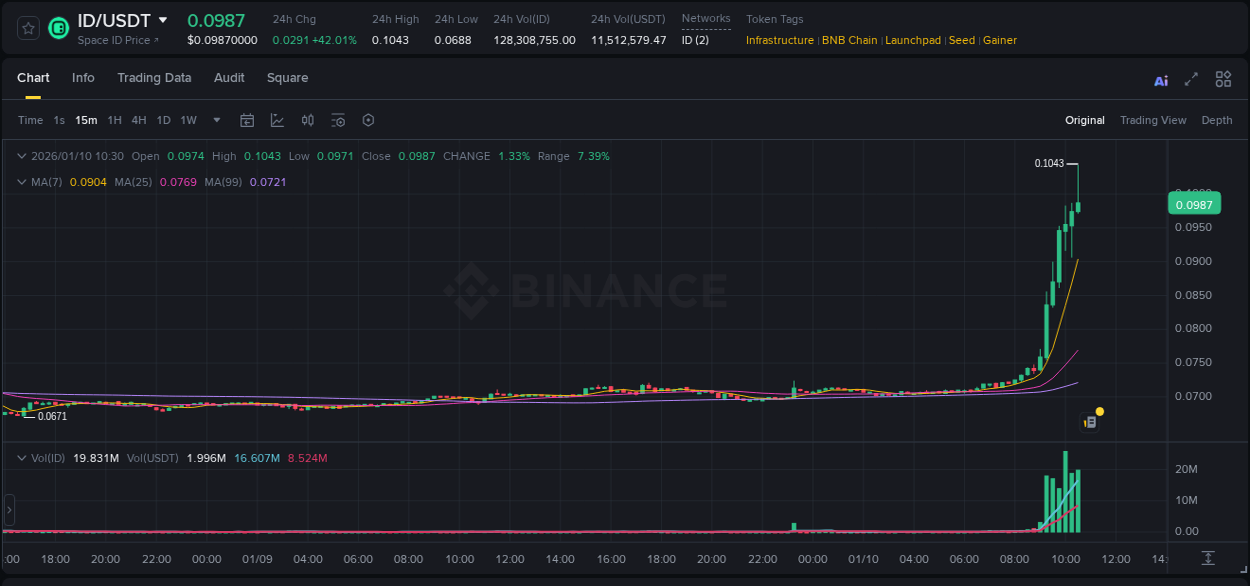Open the chart indicators icon
Viewport: 1250px width, 586px height.
276,120
